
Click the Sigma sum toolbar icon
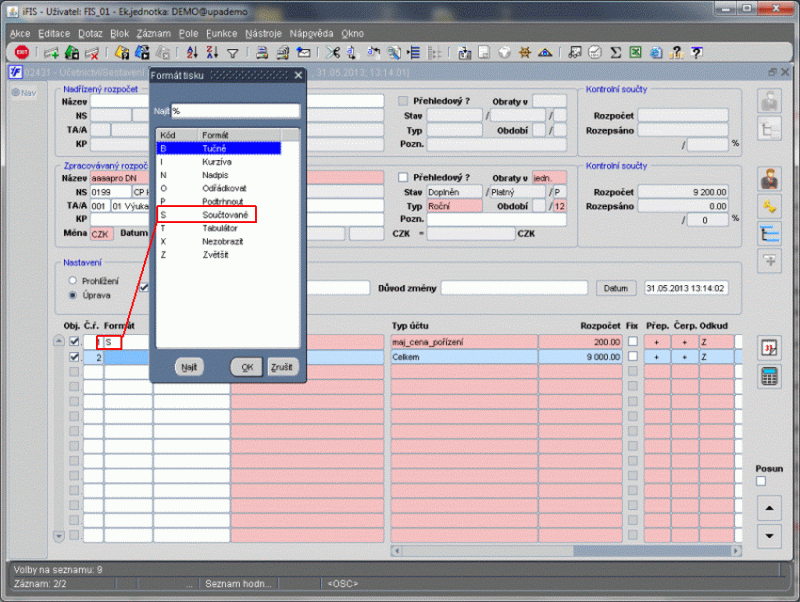click(x=617, y=53)
